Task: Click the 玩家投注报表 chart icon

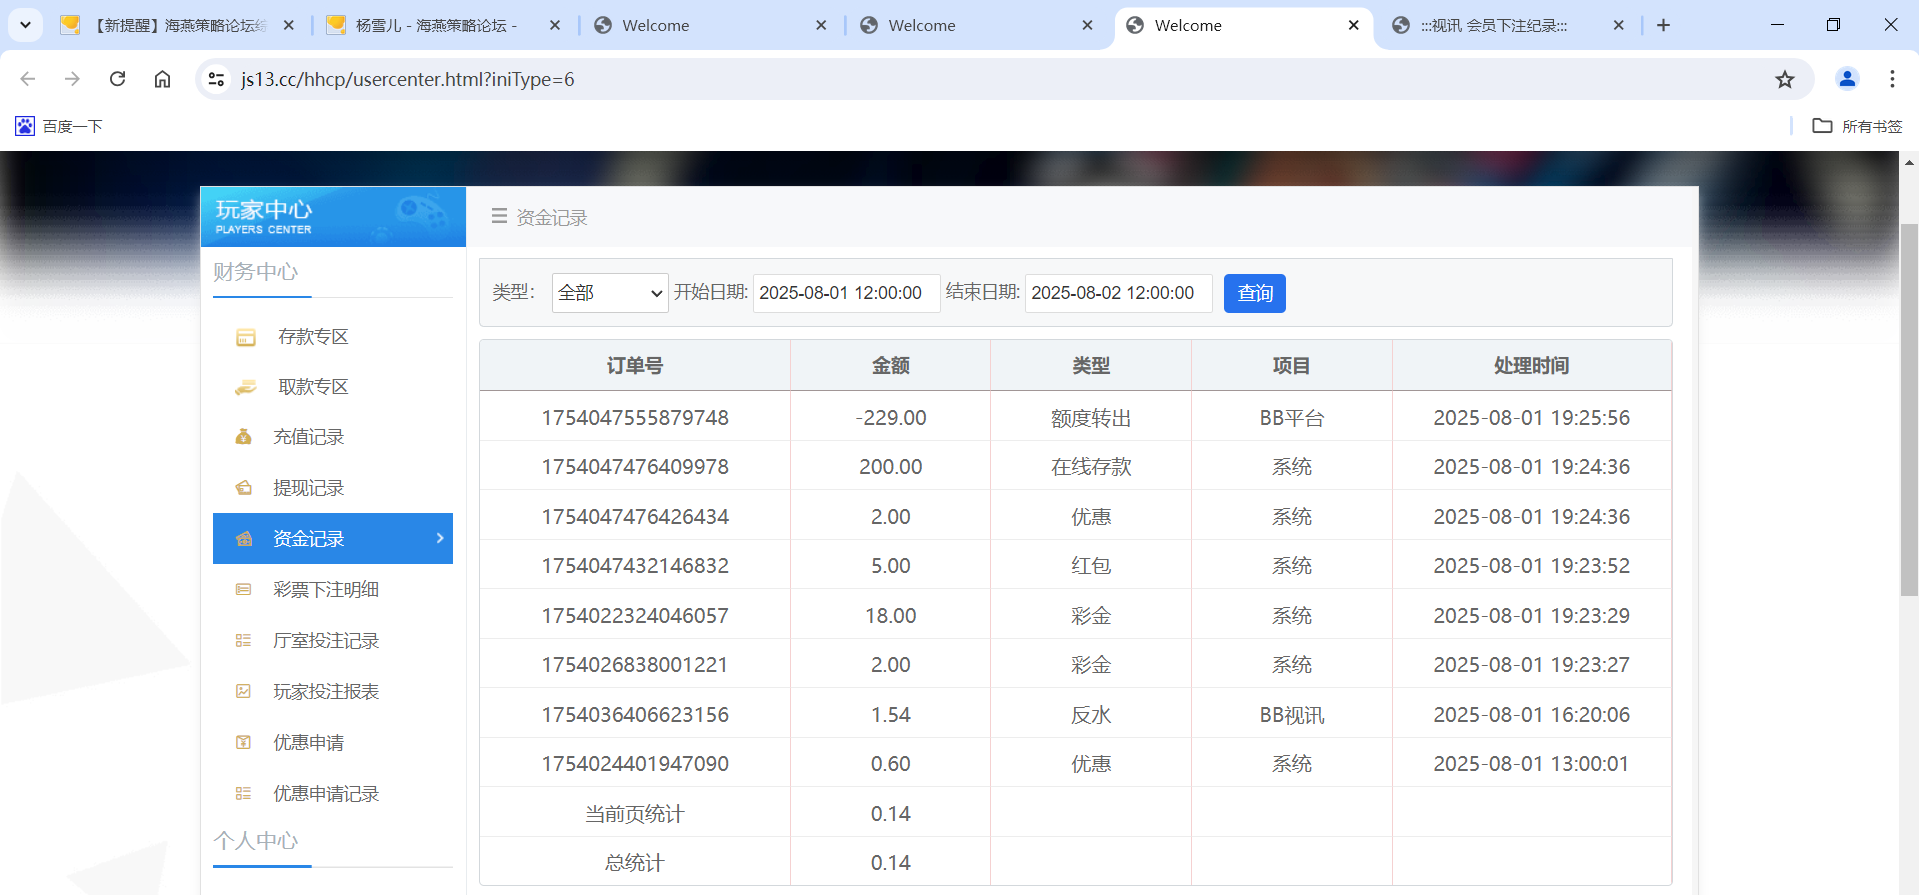Action: [243, 692]
